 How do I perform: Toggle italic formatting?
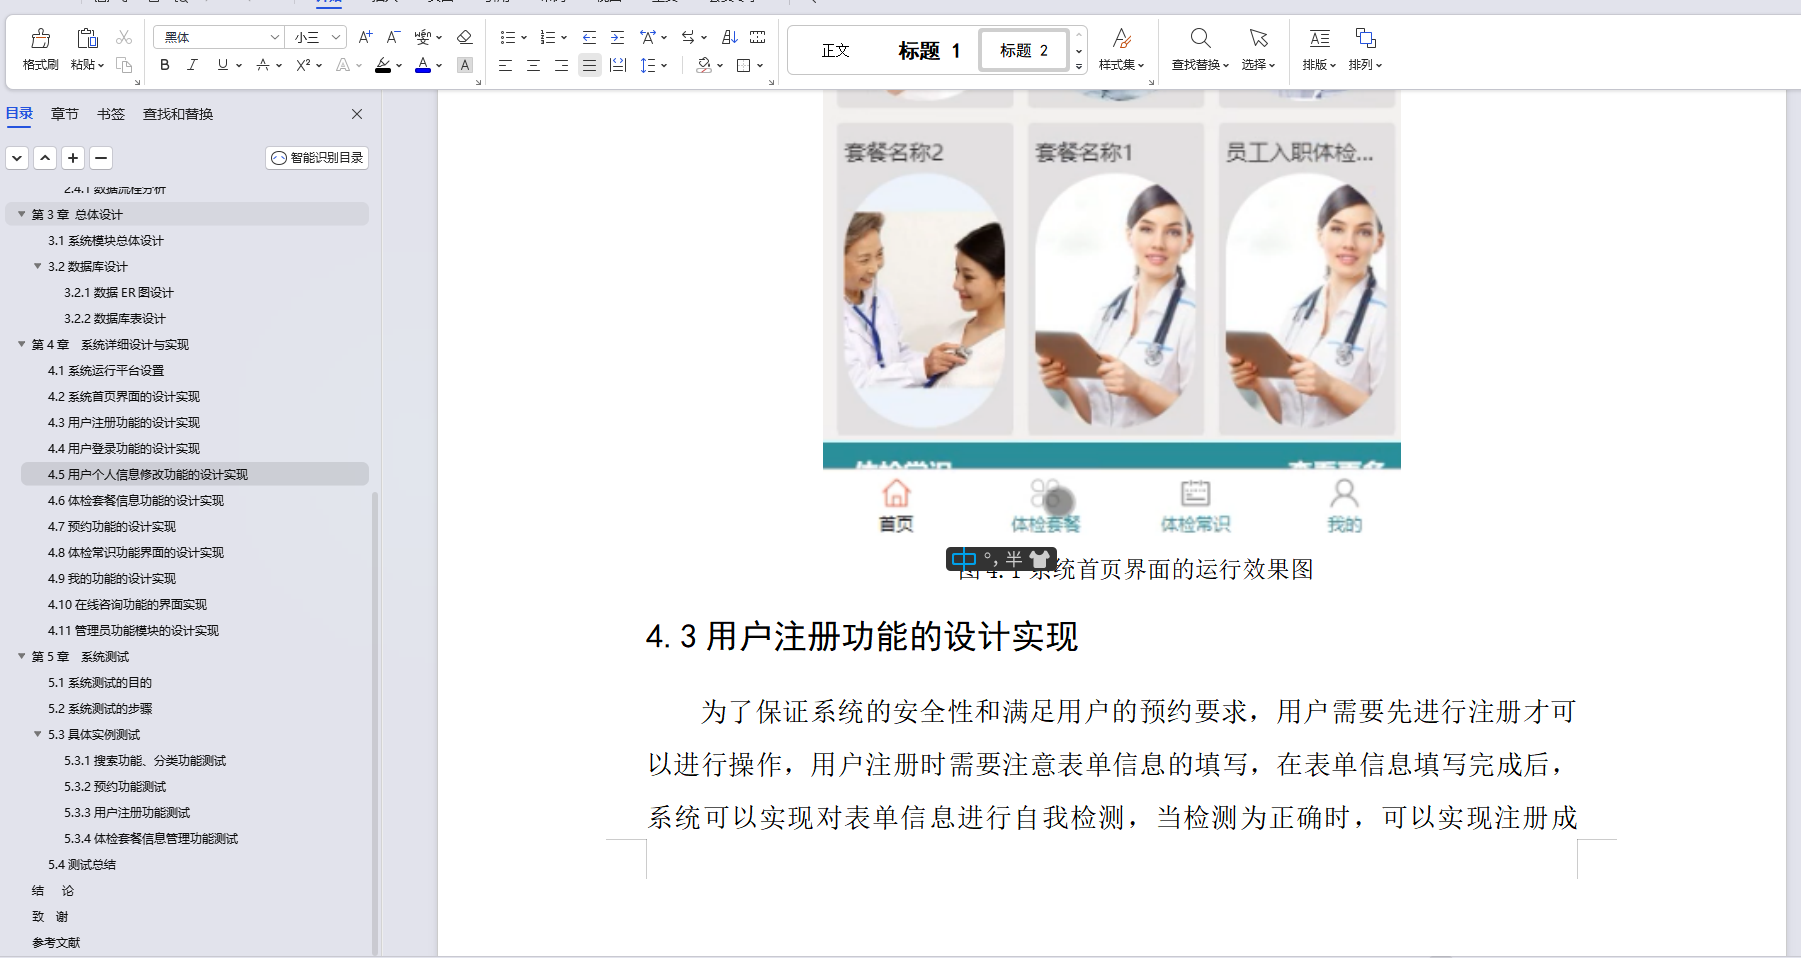192,65
